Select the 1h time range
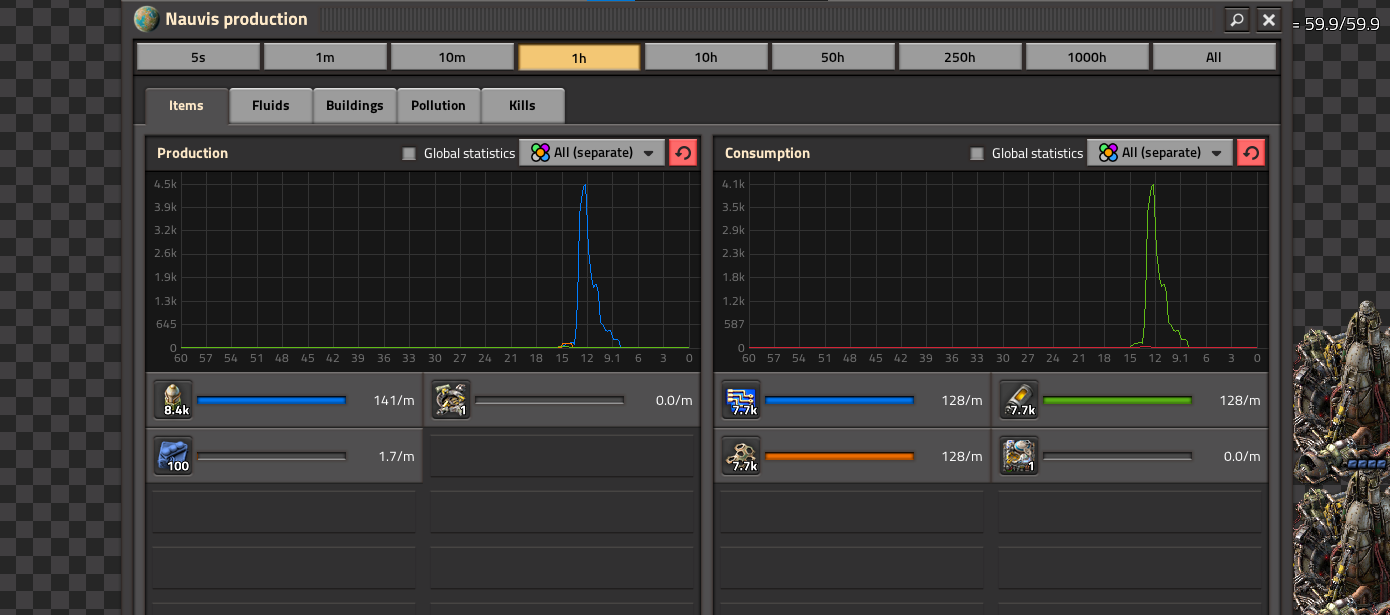The height and width of the screenshot is (615, 1390). 579,57
